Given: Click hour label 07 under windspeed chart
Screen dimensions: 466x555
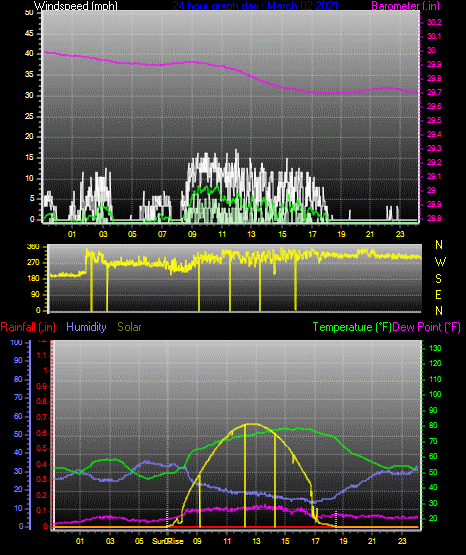Looking at the screenshot, I should [162, 234].
